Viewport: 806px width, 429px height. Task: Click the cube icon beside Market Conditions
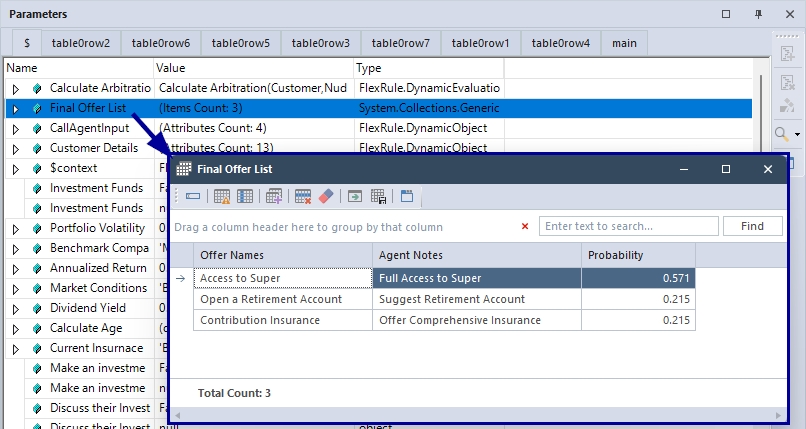click(37, 289)
